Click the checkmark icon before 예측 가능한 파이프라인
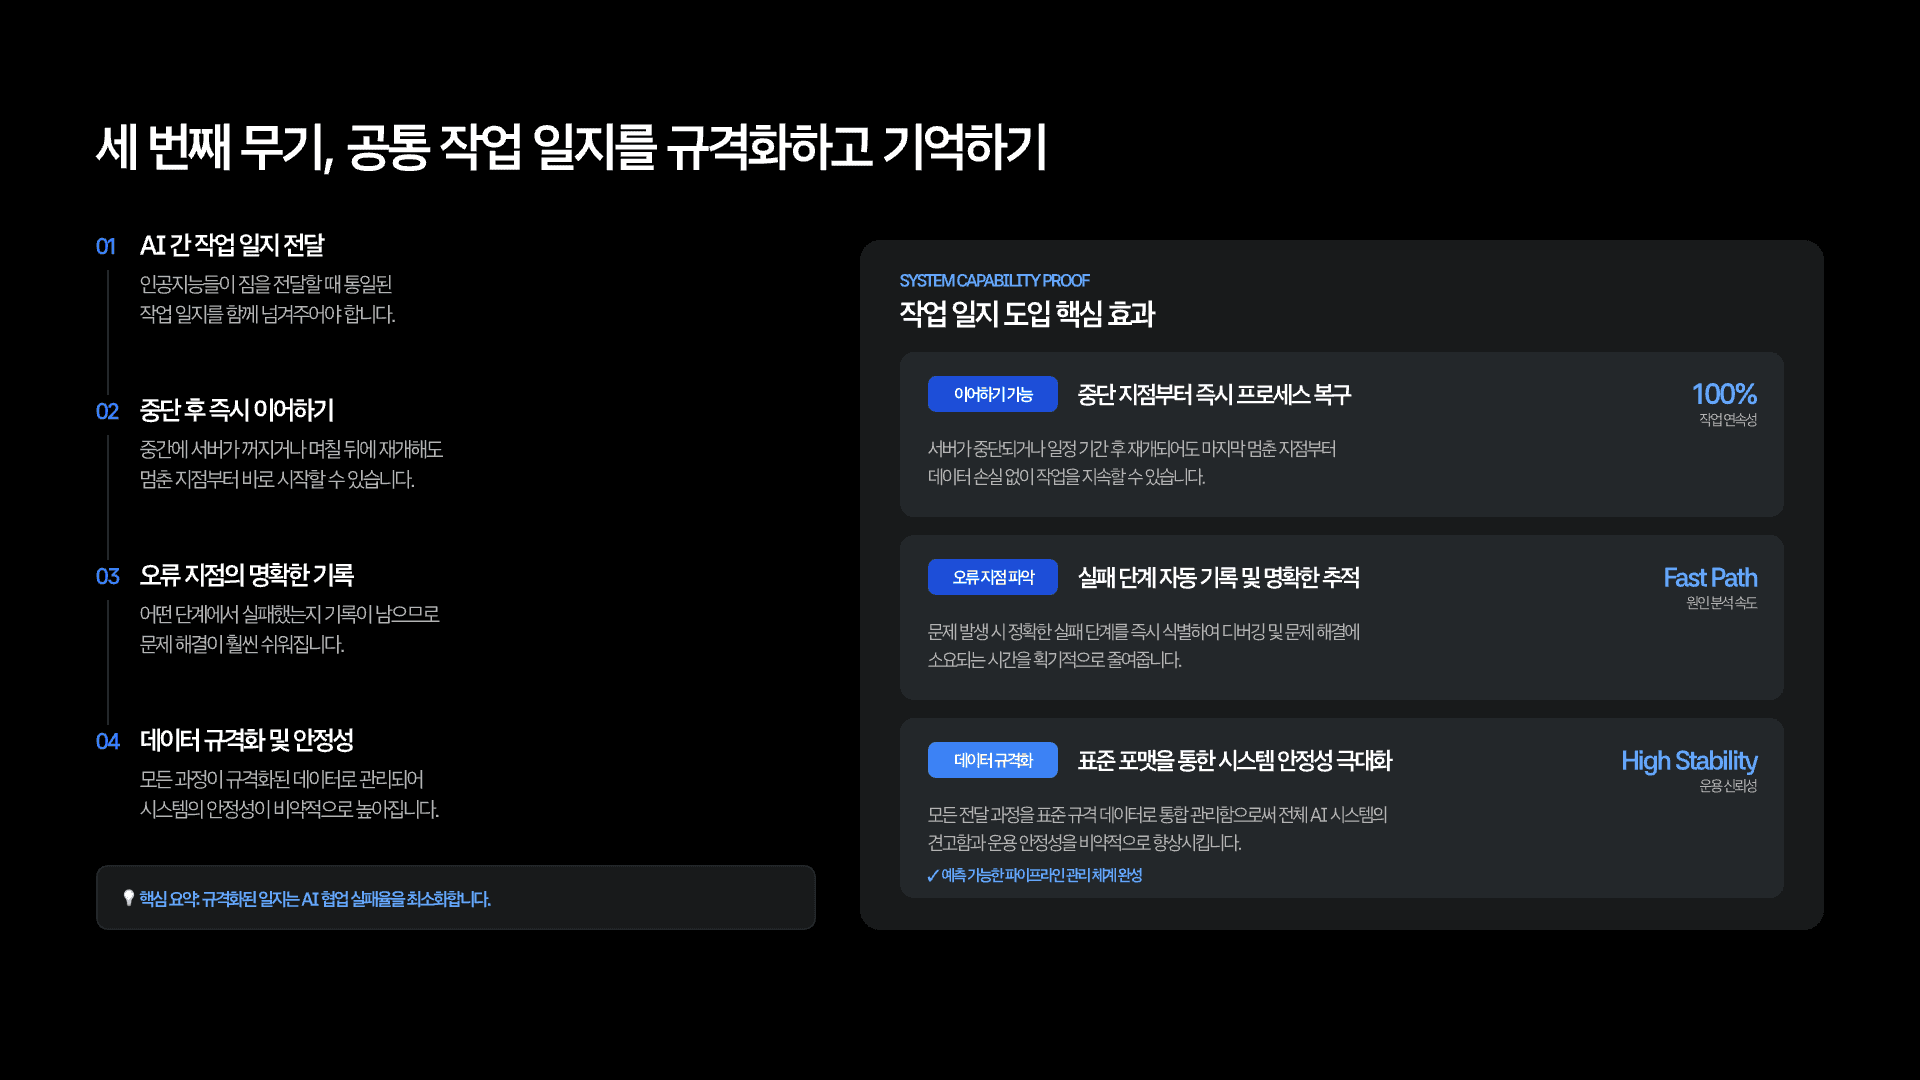Screen dimensions: 1920x1080 tap(933, 876)
